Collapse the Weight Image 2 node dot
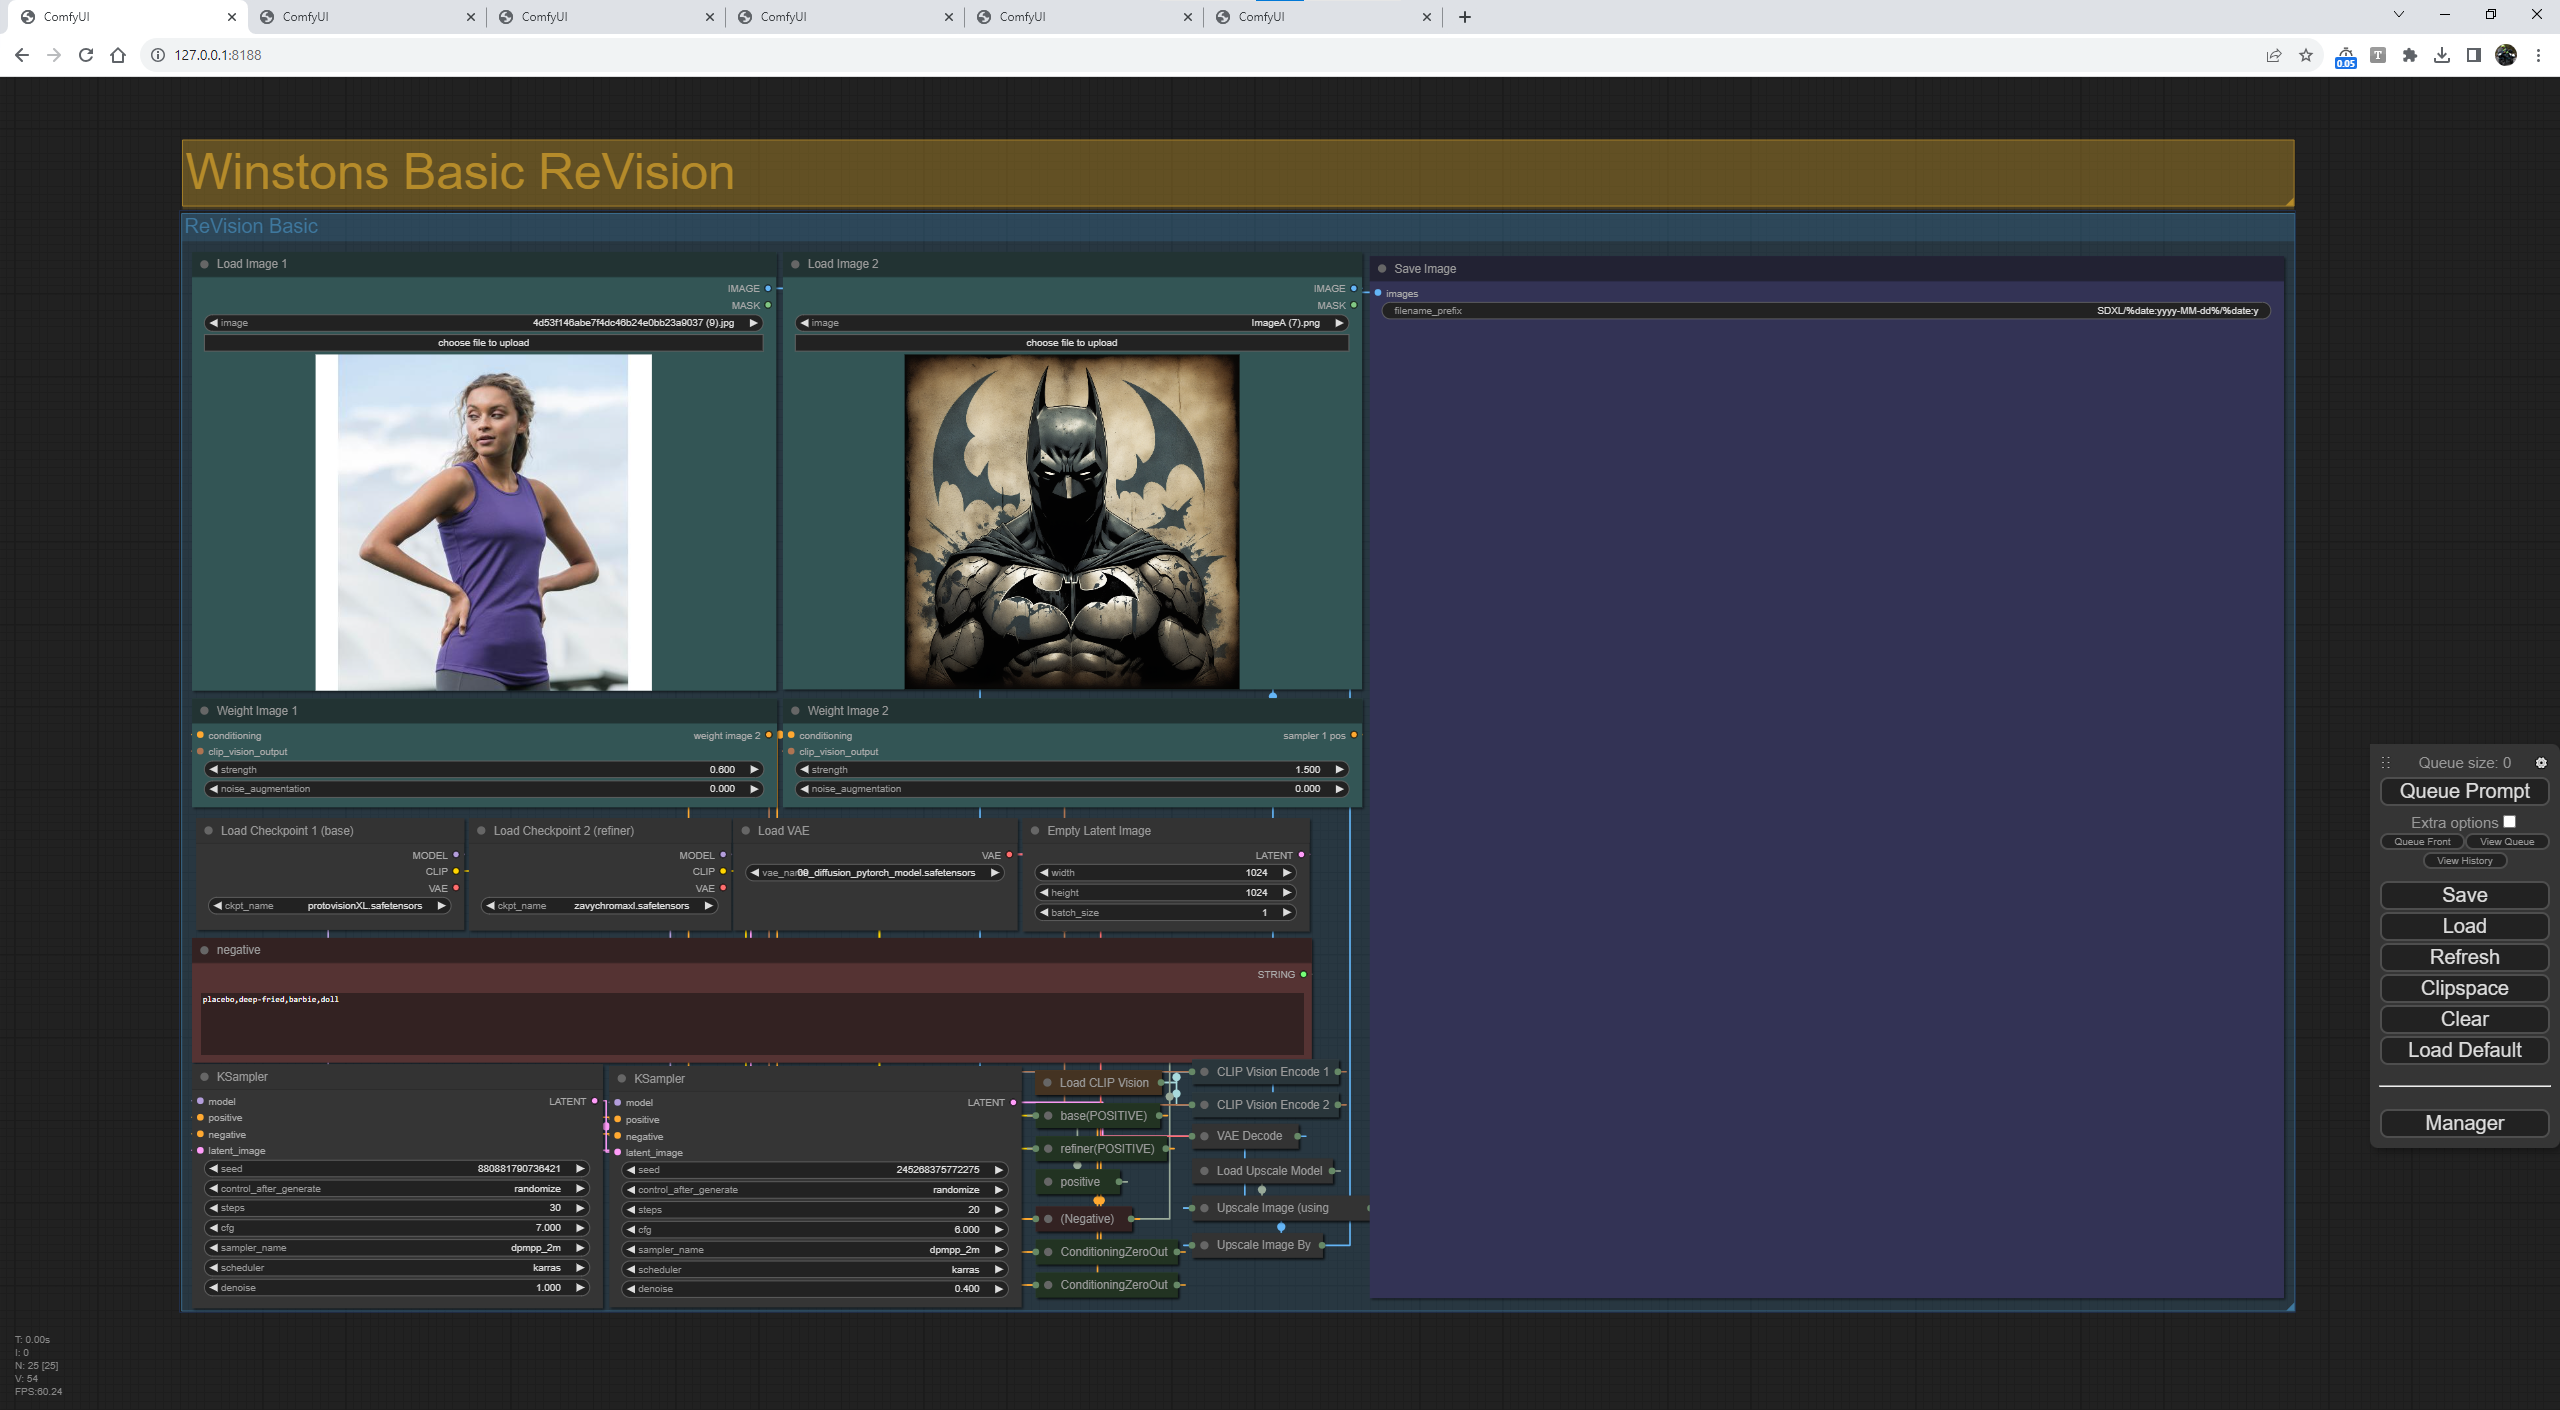Screen dimensions: 2560x1410 (795, 711)
